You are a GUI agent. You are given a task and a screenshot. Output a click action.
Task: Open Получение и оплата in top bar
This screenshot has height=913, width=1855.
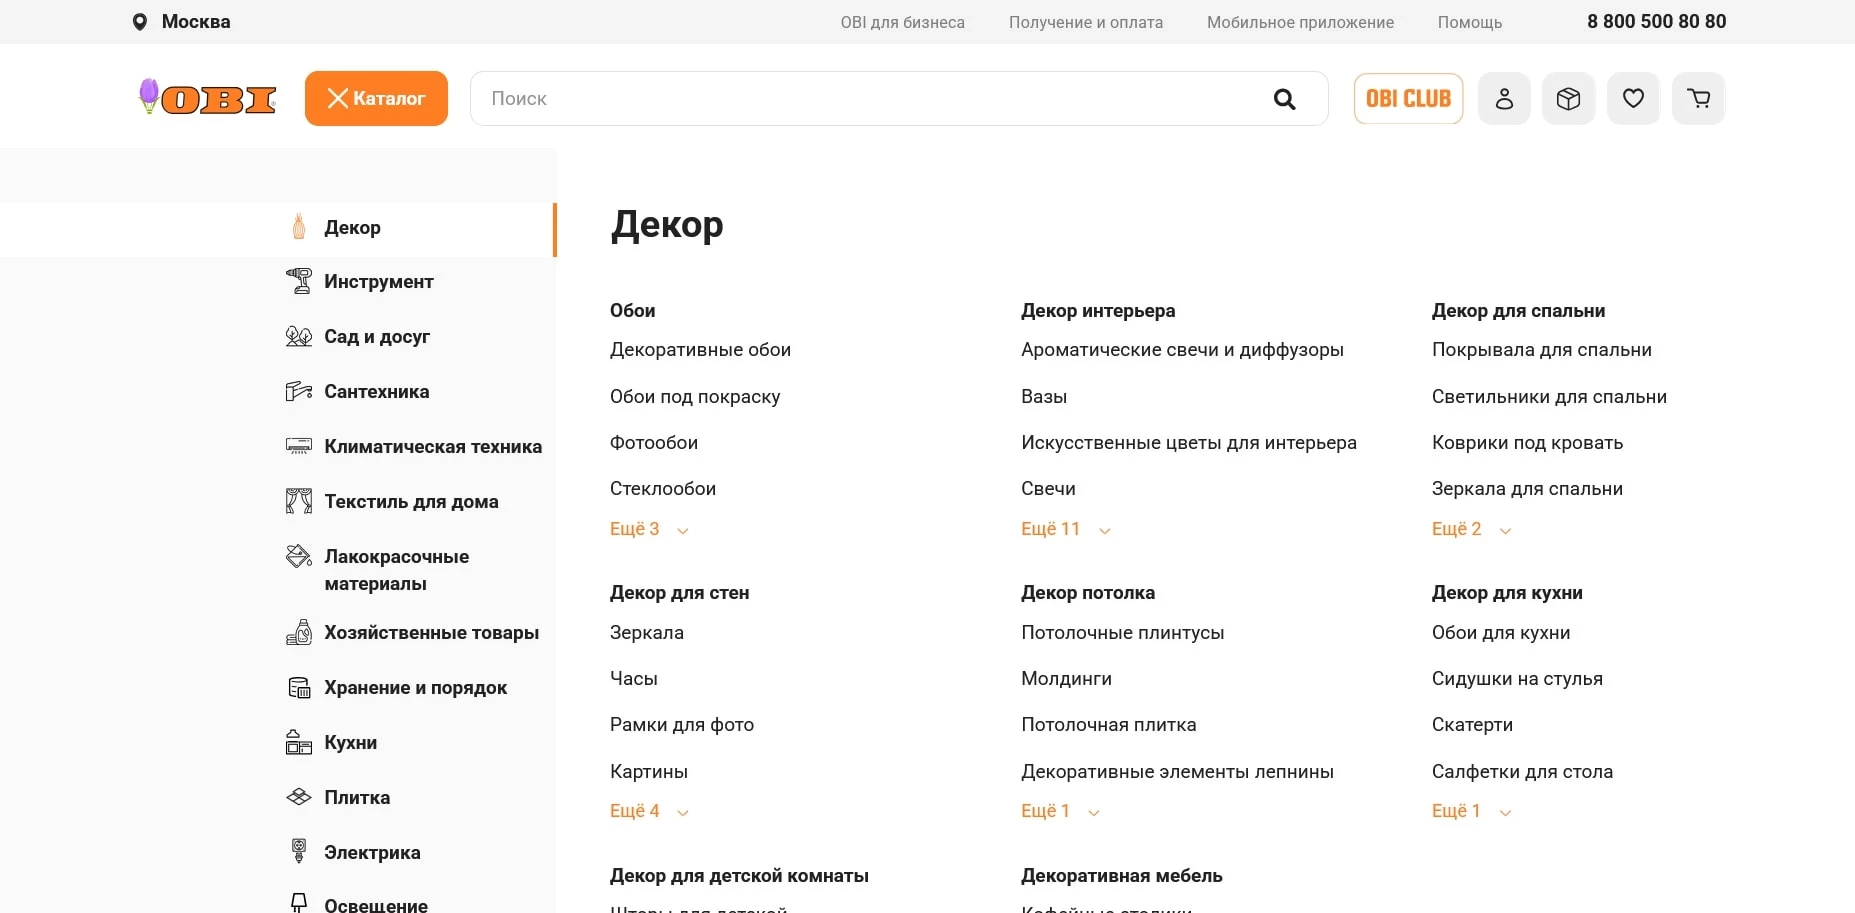[1085, 22]
